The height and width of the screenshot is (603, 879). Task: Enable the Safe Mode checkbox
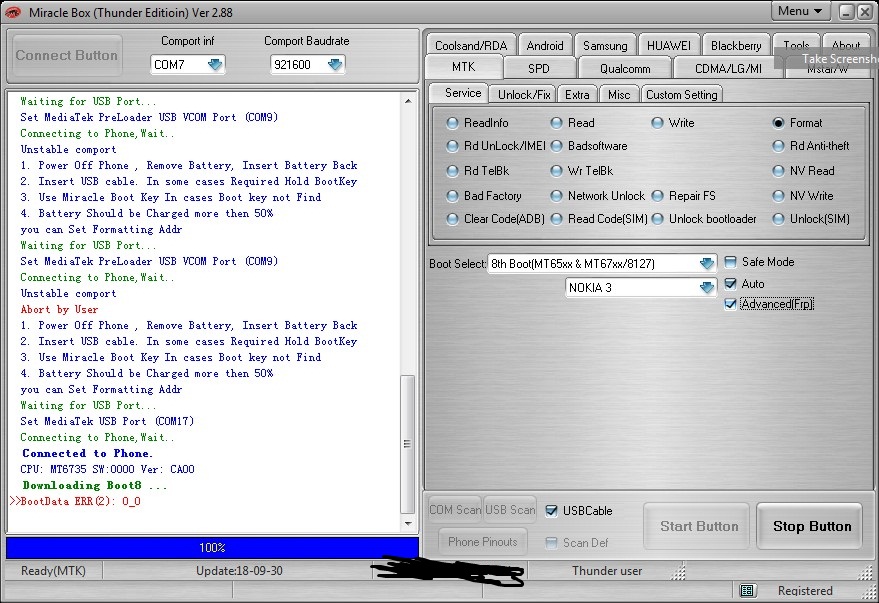[730, 262]
